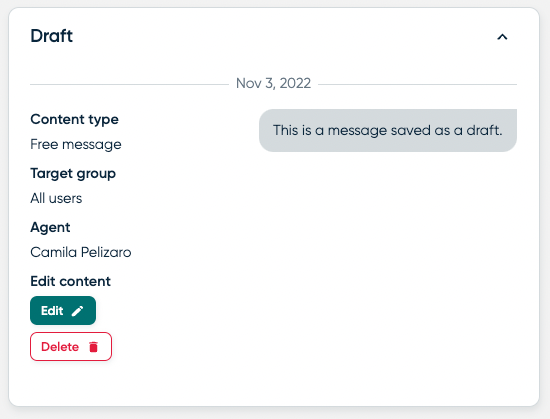Click the Target group label

[73, 174]
